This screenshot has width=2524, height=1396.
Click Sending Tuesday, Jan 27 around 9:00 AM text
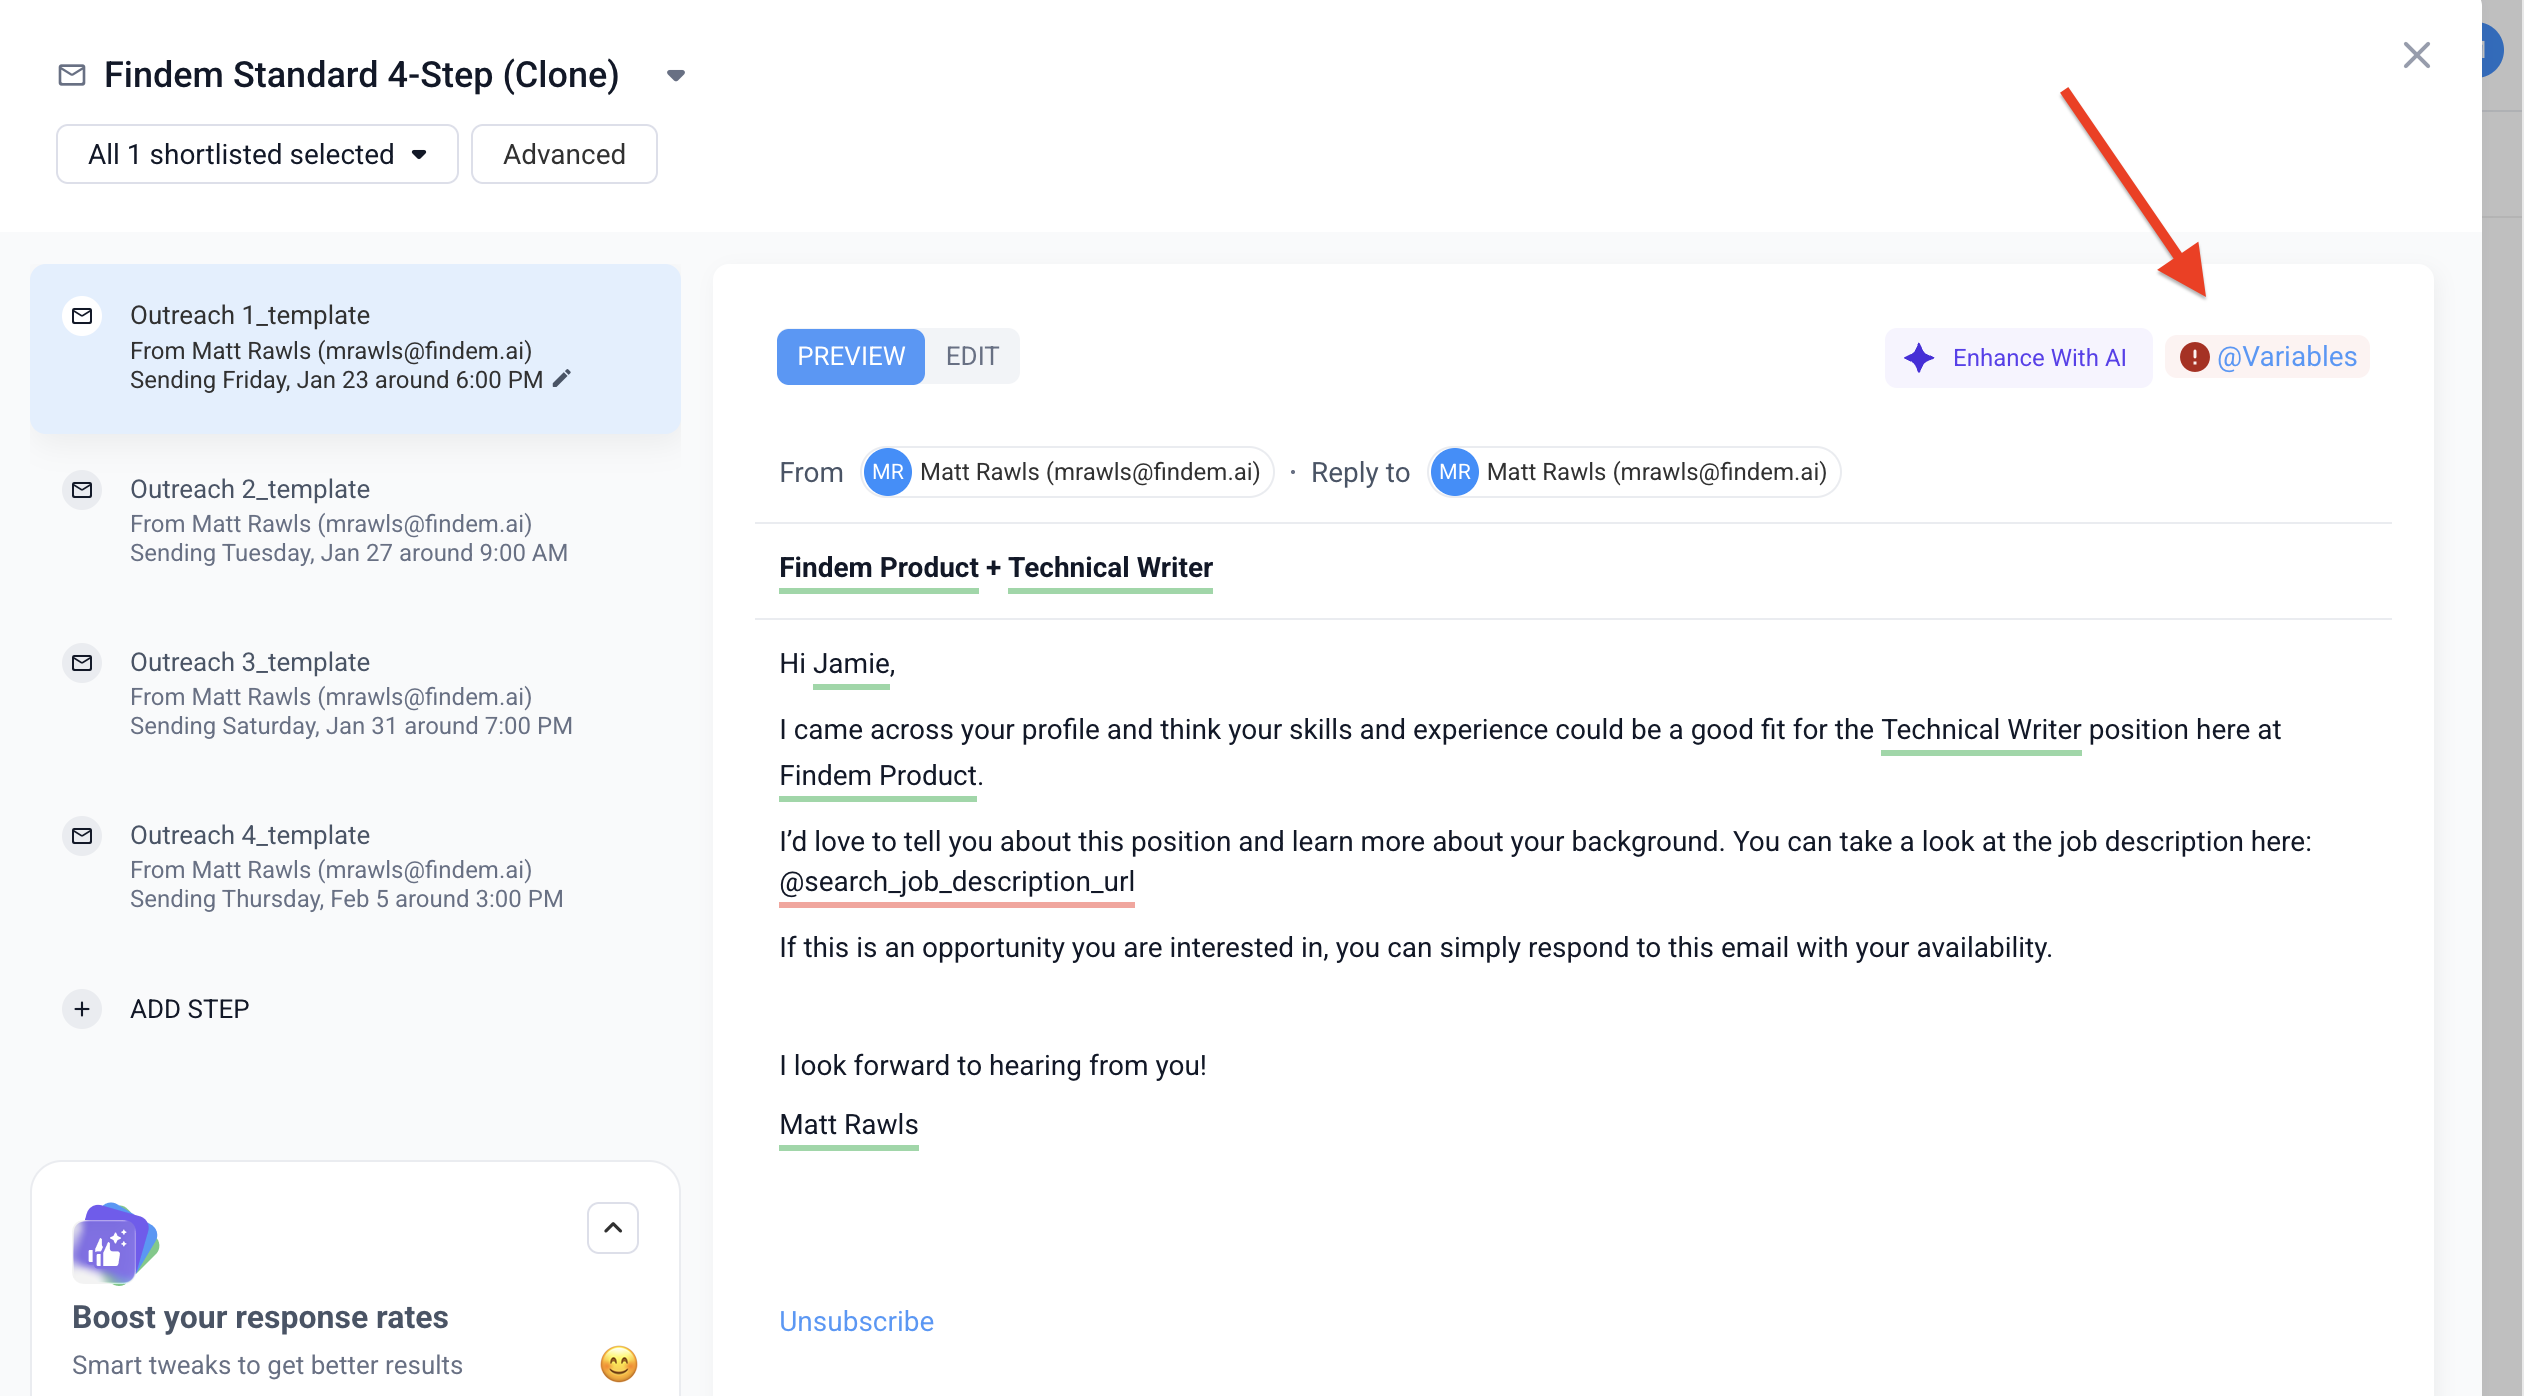[x=348, y=553]
